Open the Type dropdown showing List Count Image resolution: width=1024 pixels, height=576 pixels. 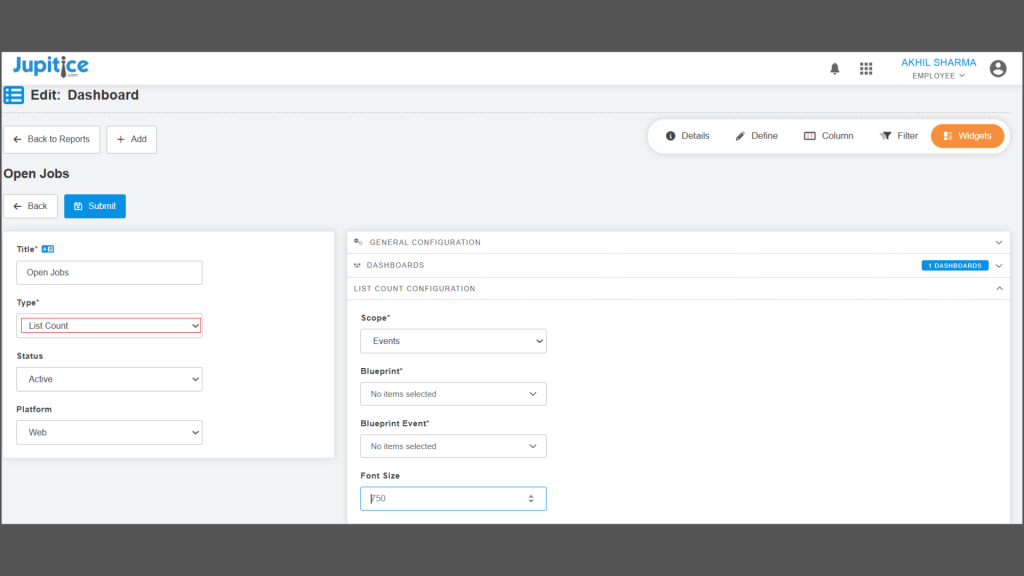click(x=110, y=326)
